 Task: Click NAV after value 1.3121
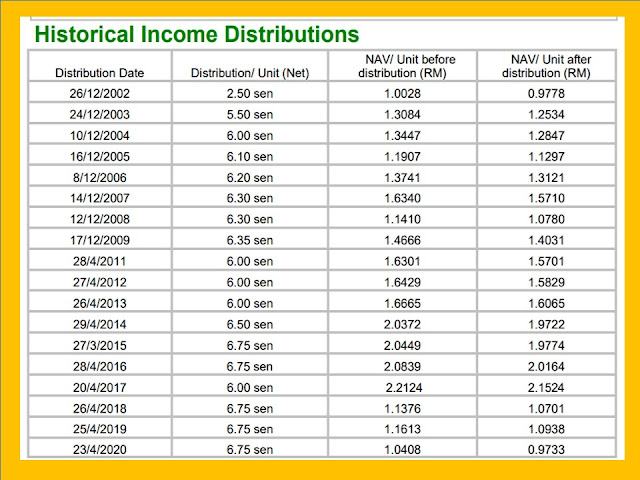[x=547, y=178]
